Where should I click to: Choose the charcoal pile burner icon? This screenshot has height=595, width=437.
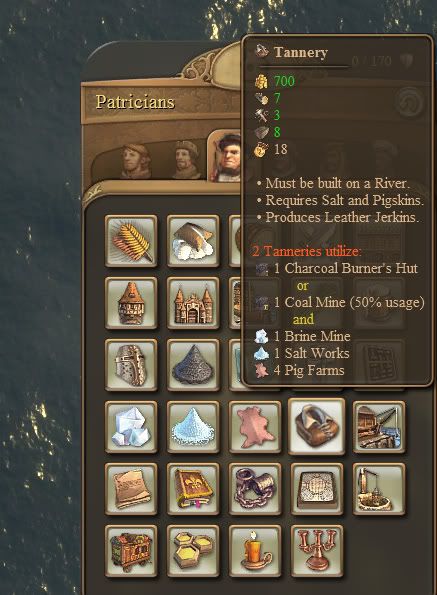point(193,365)
